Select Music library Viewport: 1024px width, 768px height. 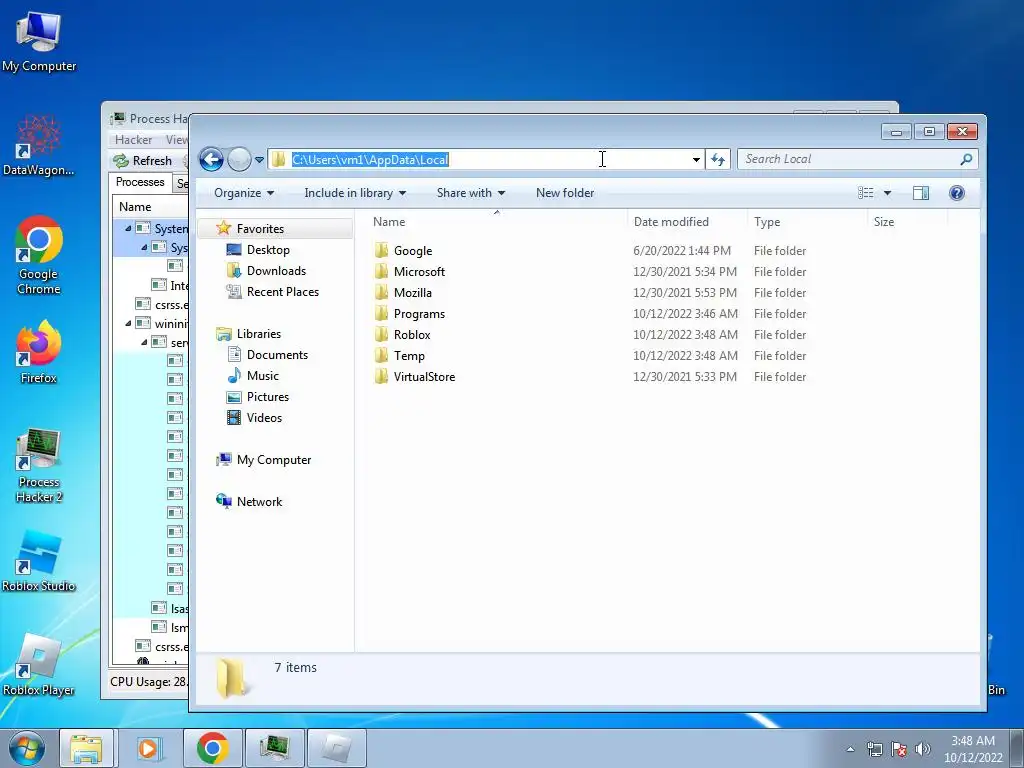tap(263, 376)
